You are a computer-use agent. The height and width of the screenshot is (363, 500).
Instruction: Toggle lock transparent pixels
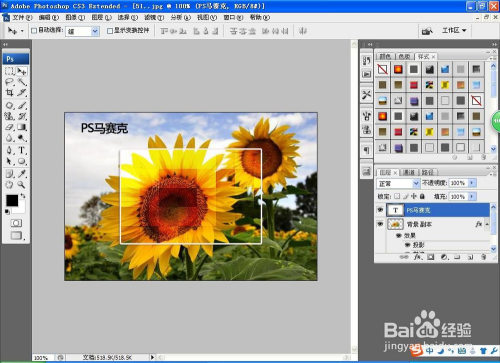click(397, 196)
